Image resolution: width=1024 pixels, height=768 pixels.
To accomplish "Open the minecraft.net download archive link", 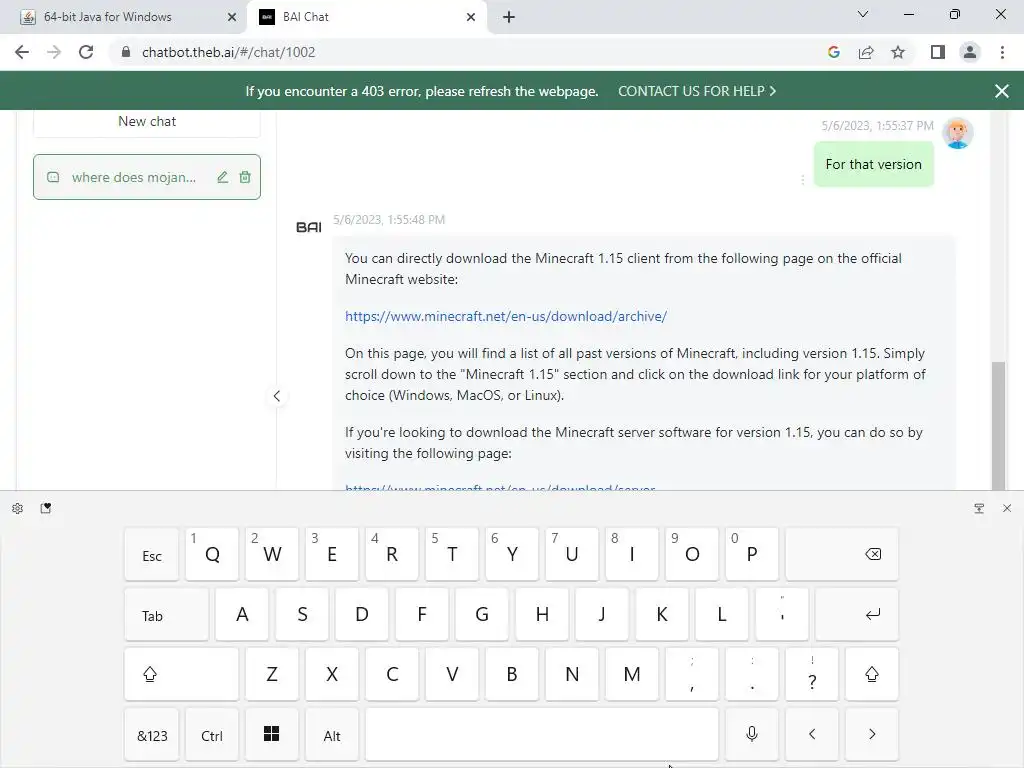I will click(x=505, y=316).
